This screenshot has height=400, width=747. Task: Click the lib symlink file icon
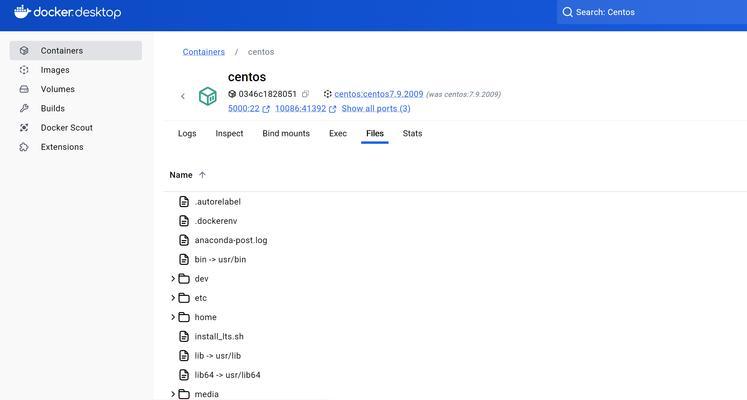pyautogui.click(x=184, y=356)
